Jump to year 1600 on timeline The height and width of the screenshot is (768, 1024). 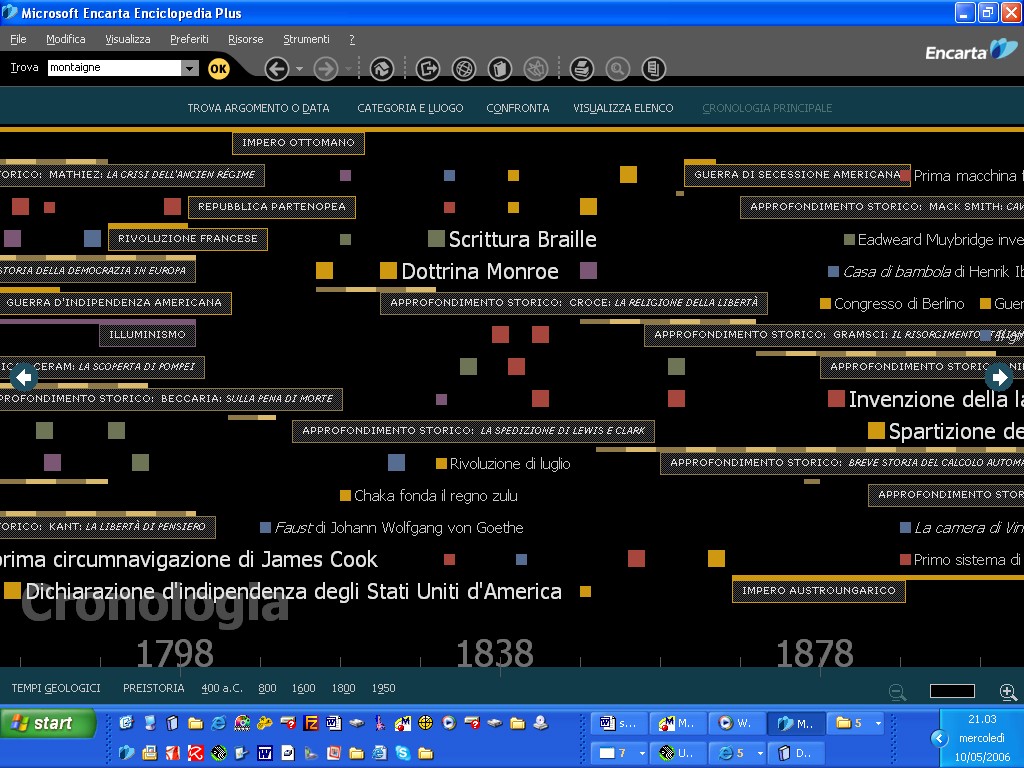tap(304, 688)
